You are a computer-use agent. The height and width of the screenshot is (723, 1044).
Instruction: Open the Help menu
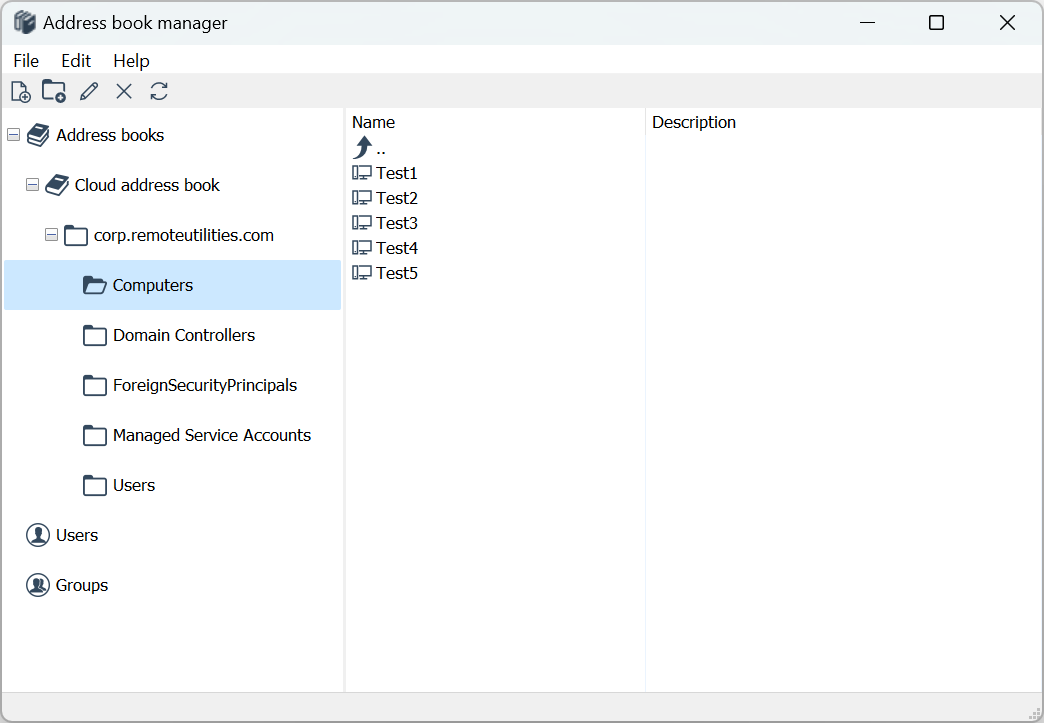click(x=131, y=61)
